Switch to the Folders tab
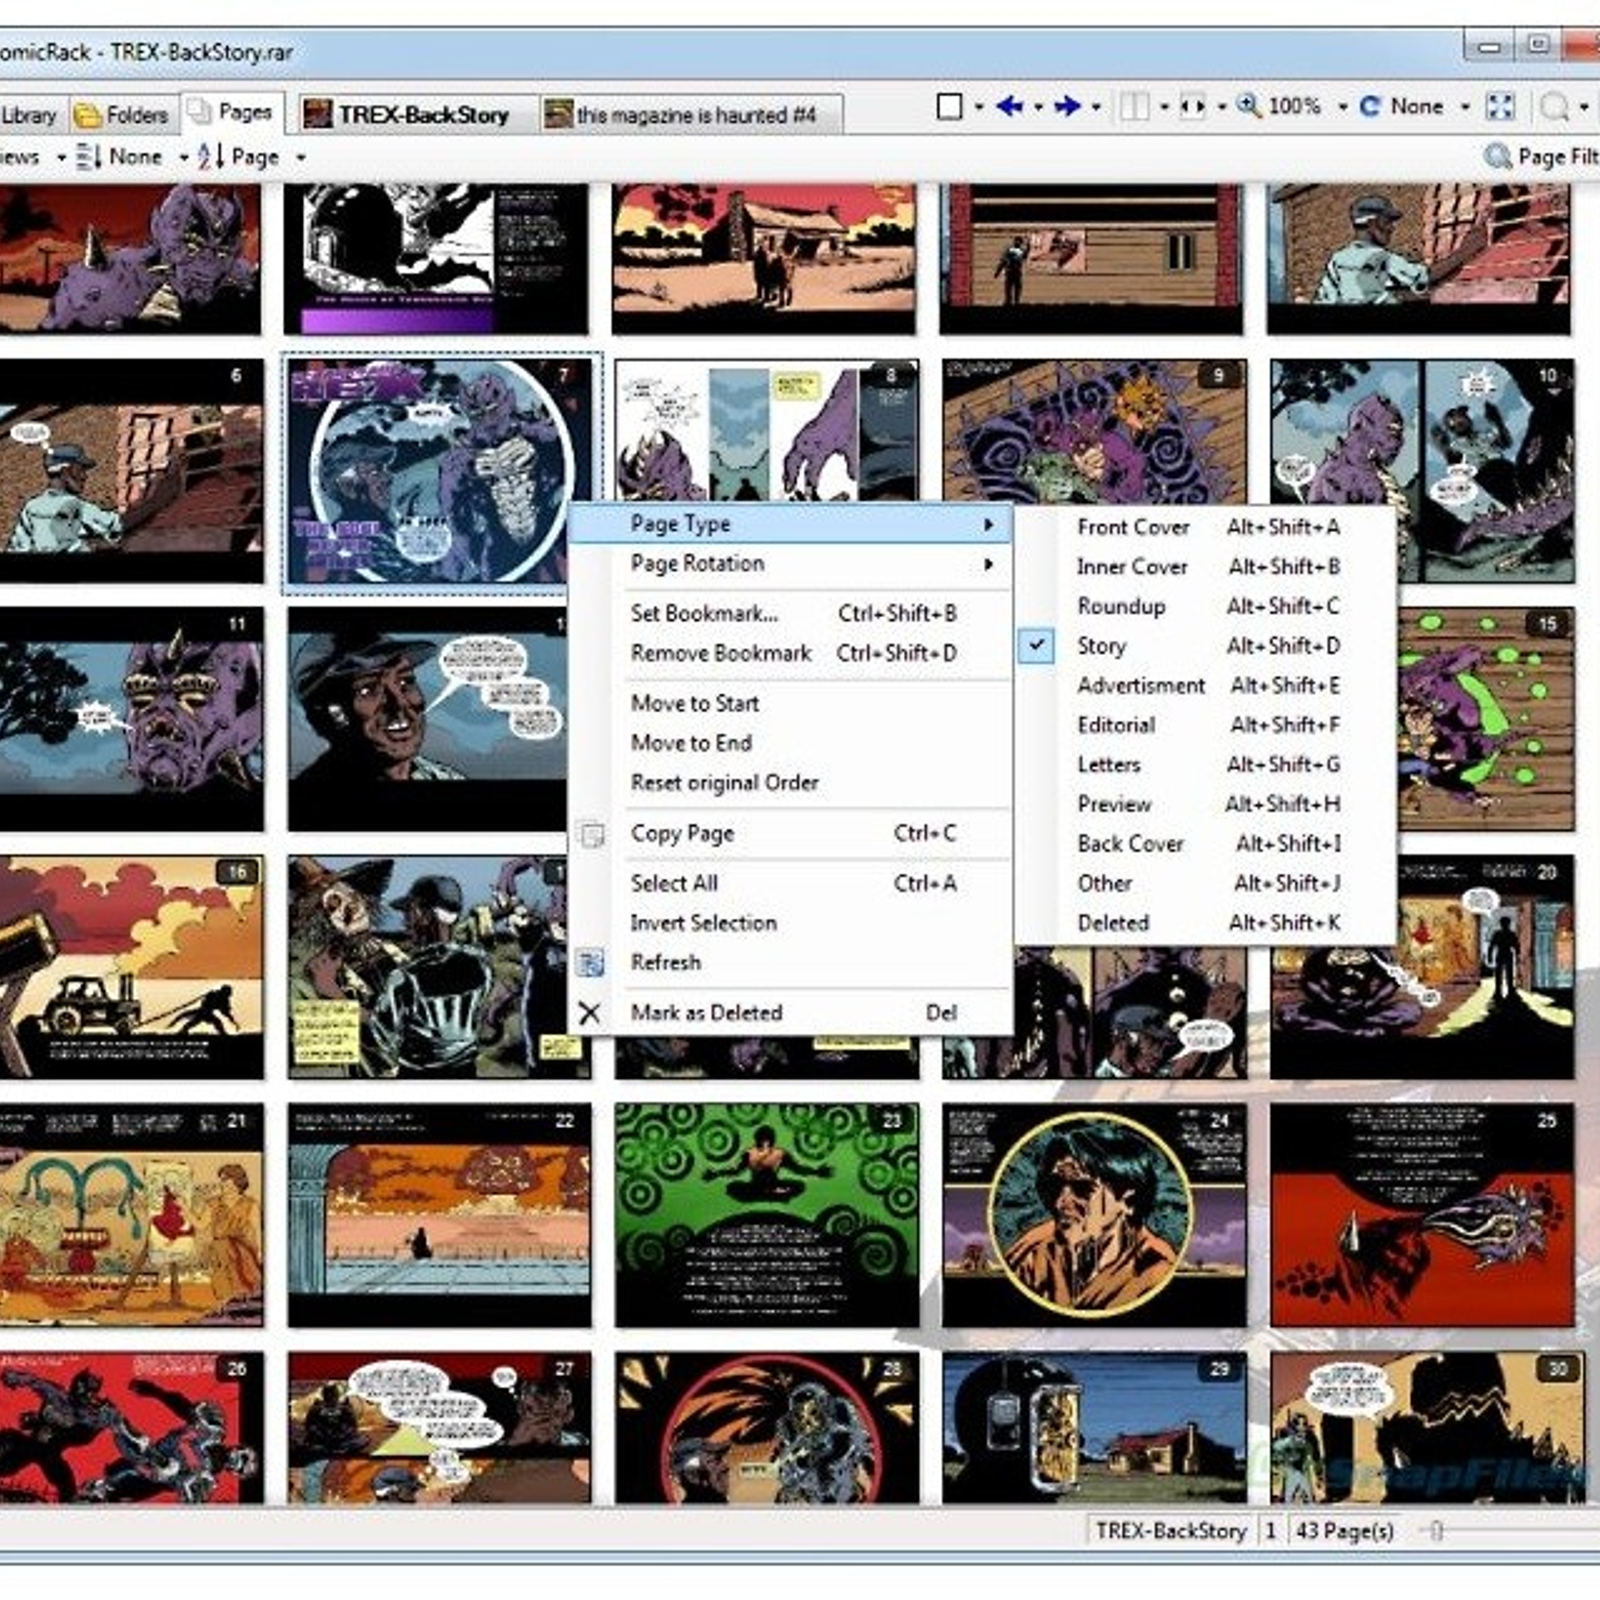The width and height of the screenshot is (1600, 1600). coord(123,115)
